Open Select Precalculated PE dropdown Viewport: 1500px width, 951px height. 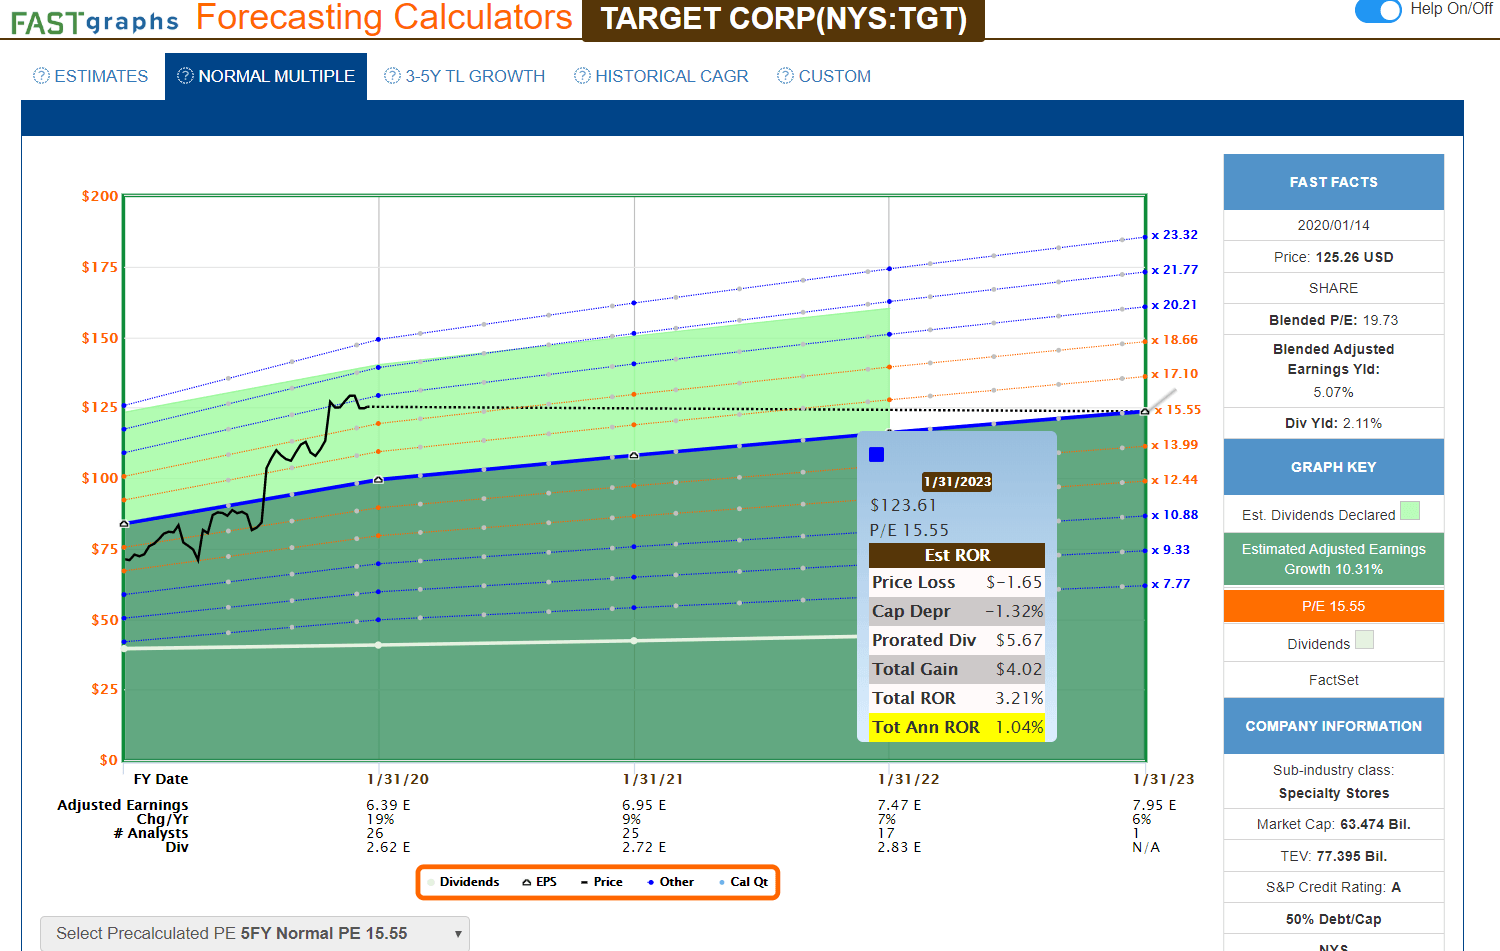click(x=255, y=933)
